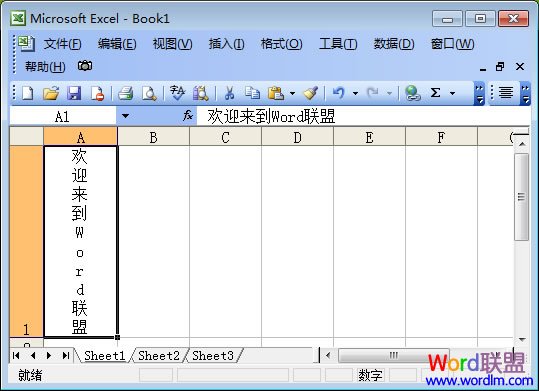Select column B header

click(x=153, y=137)
